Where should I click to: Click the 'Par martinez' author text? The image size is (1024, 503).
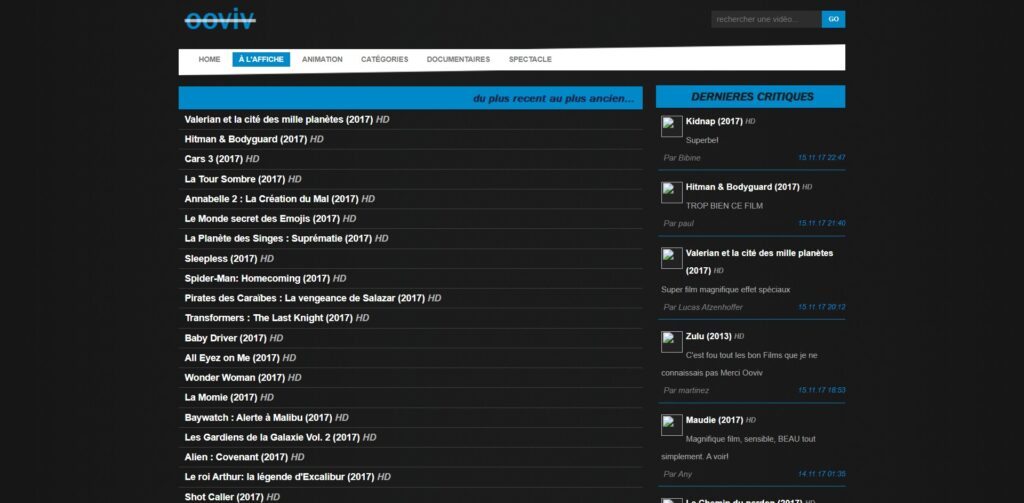tap(686, 391)
